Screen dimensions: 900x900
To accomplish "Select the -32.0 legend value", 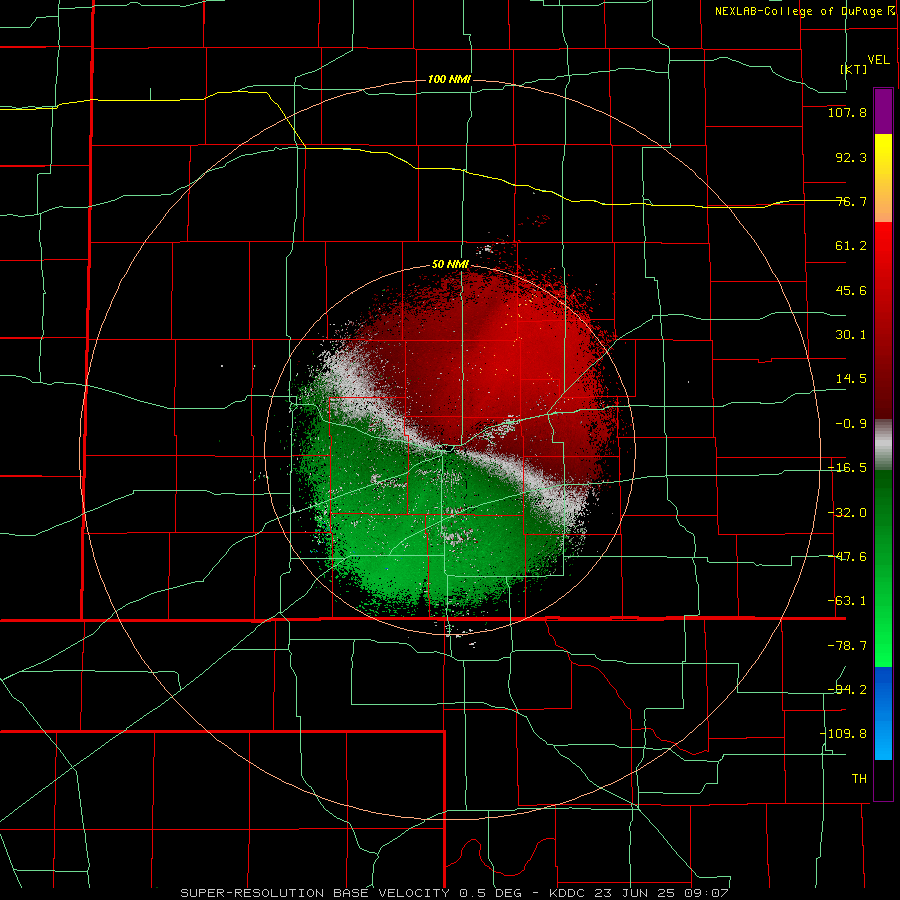I will (847, 513).
